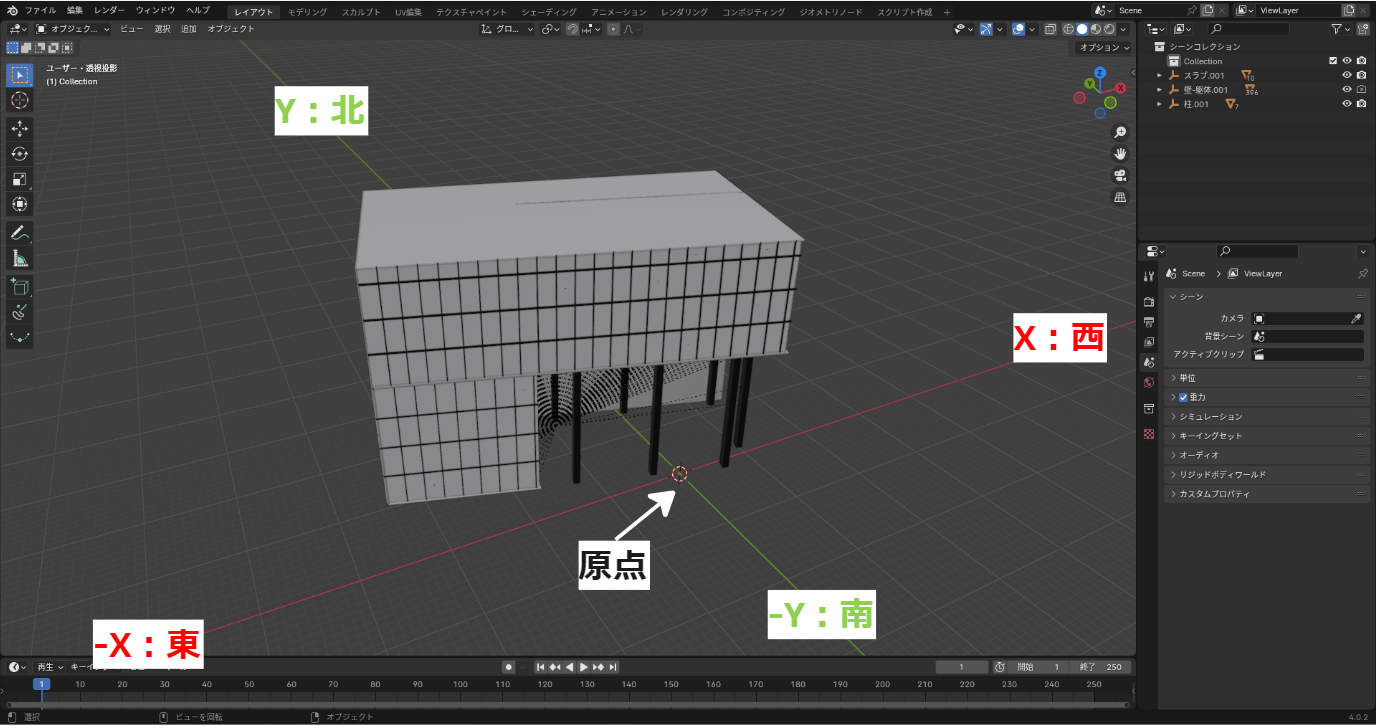The width and height of the screenshot is (1377, 726).
Task: Expand the 単位 panel
Action: click(1187, 378)
